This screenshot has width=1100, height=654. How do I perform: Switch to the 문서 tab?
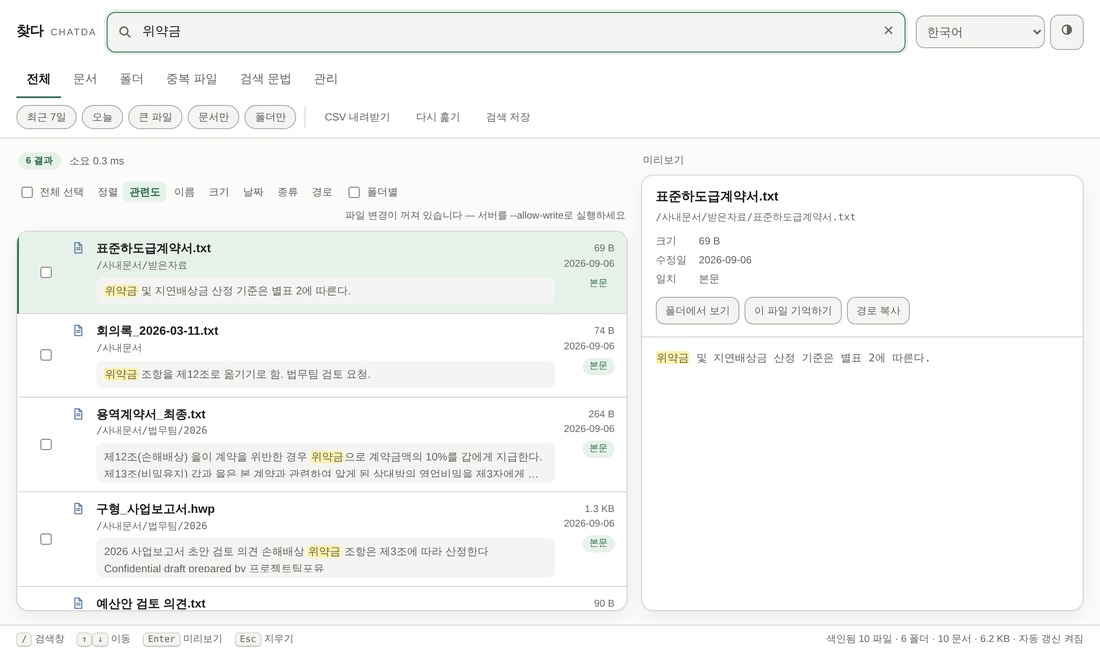[85, 79]
